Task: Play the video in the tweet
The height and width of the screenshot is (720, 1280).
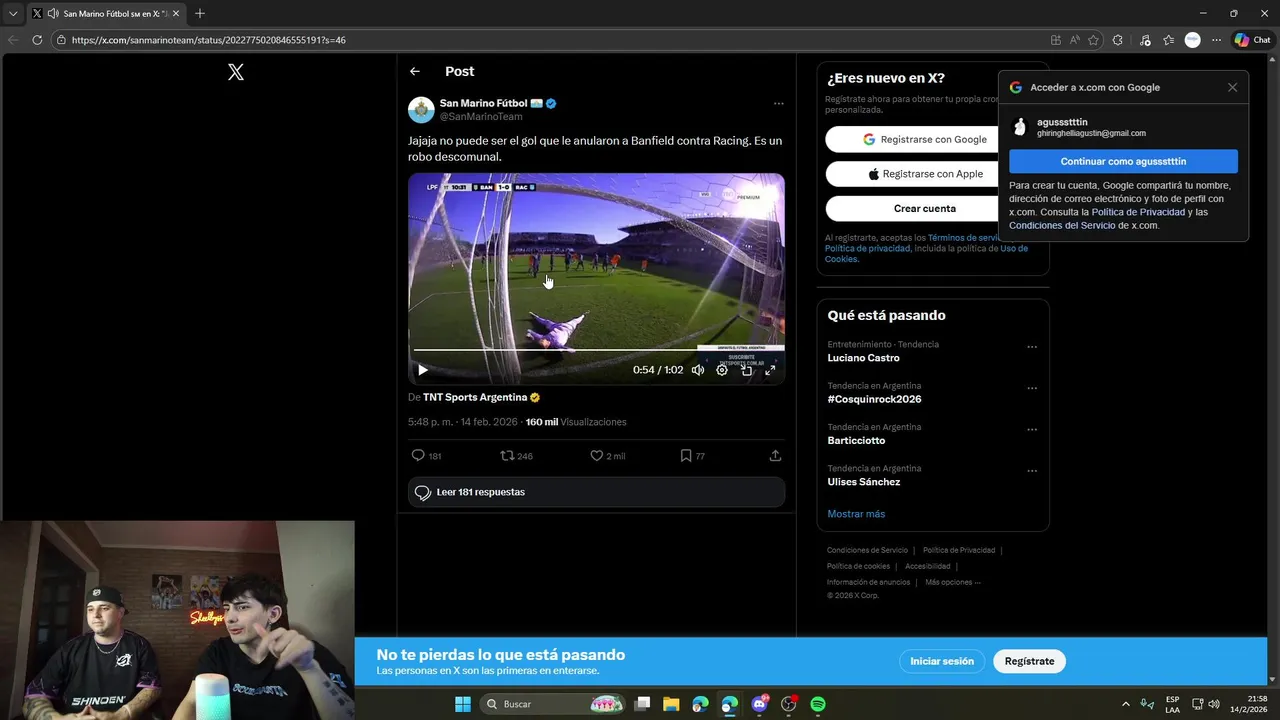Action: pyautogui.click(x=422, y=370)
